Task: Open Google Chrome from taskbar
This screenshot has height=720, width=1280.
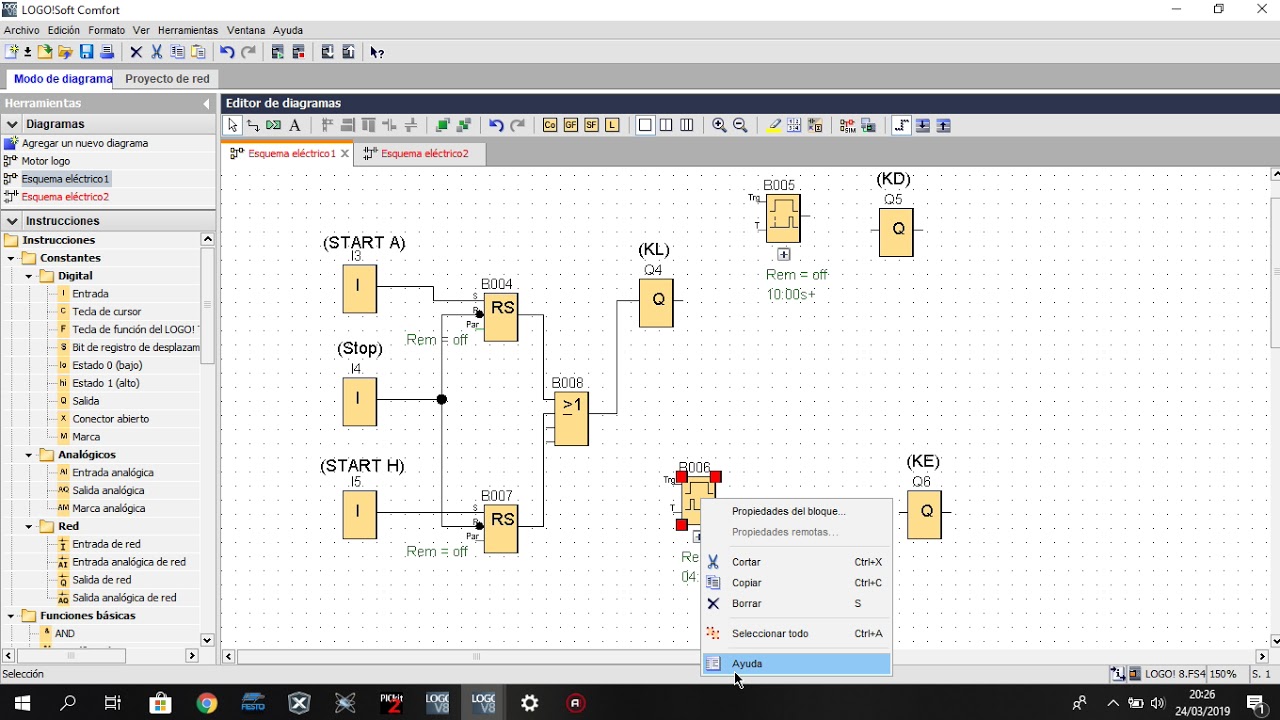Action: pos(206,703)
